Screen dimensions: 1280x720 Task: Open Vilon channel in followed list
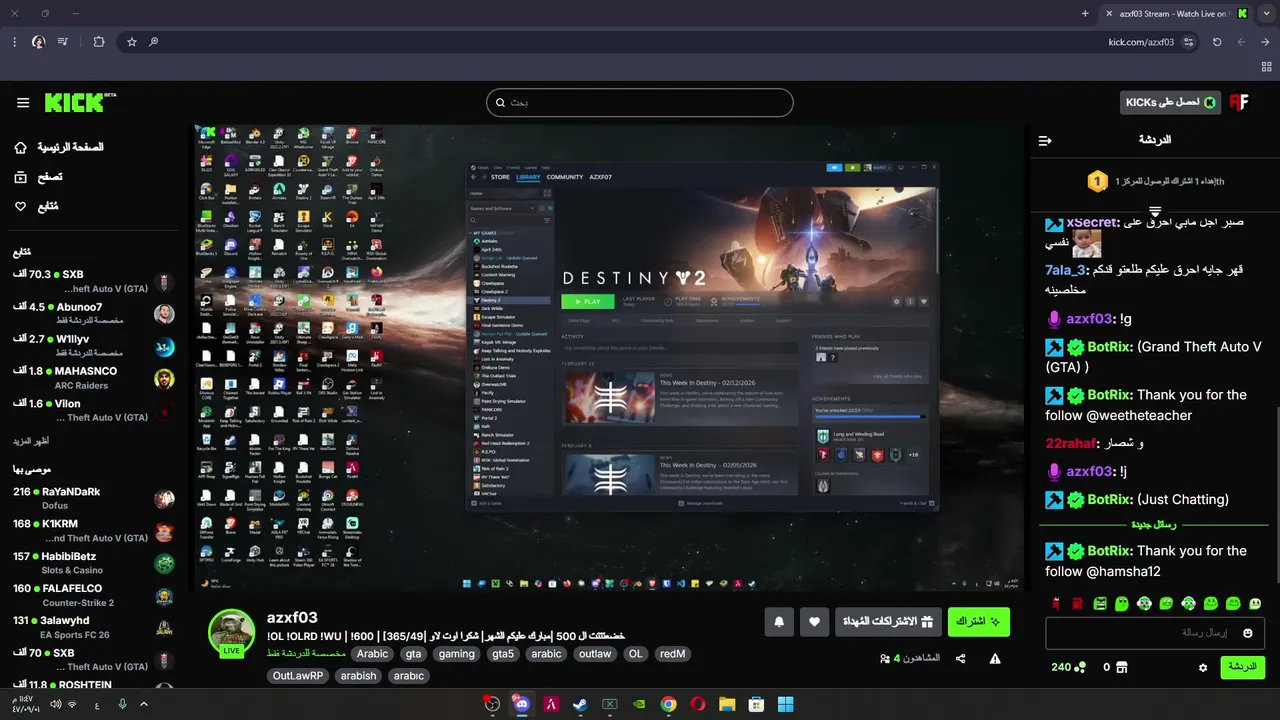(x=94, y=410)
